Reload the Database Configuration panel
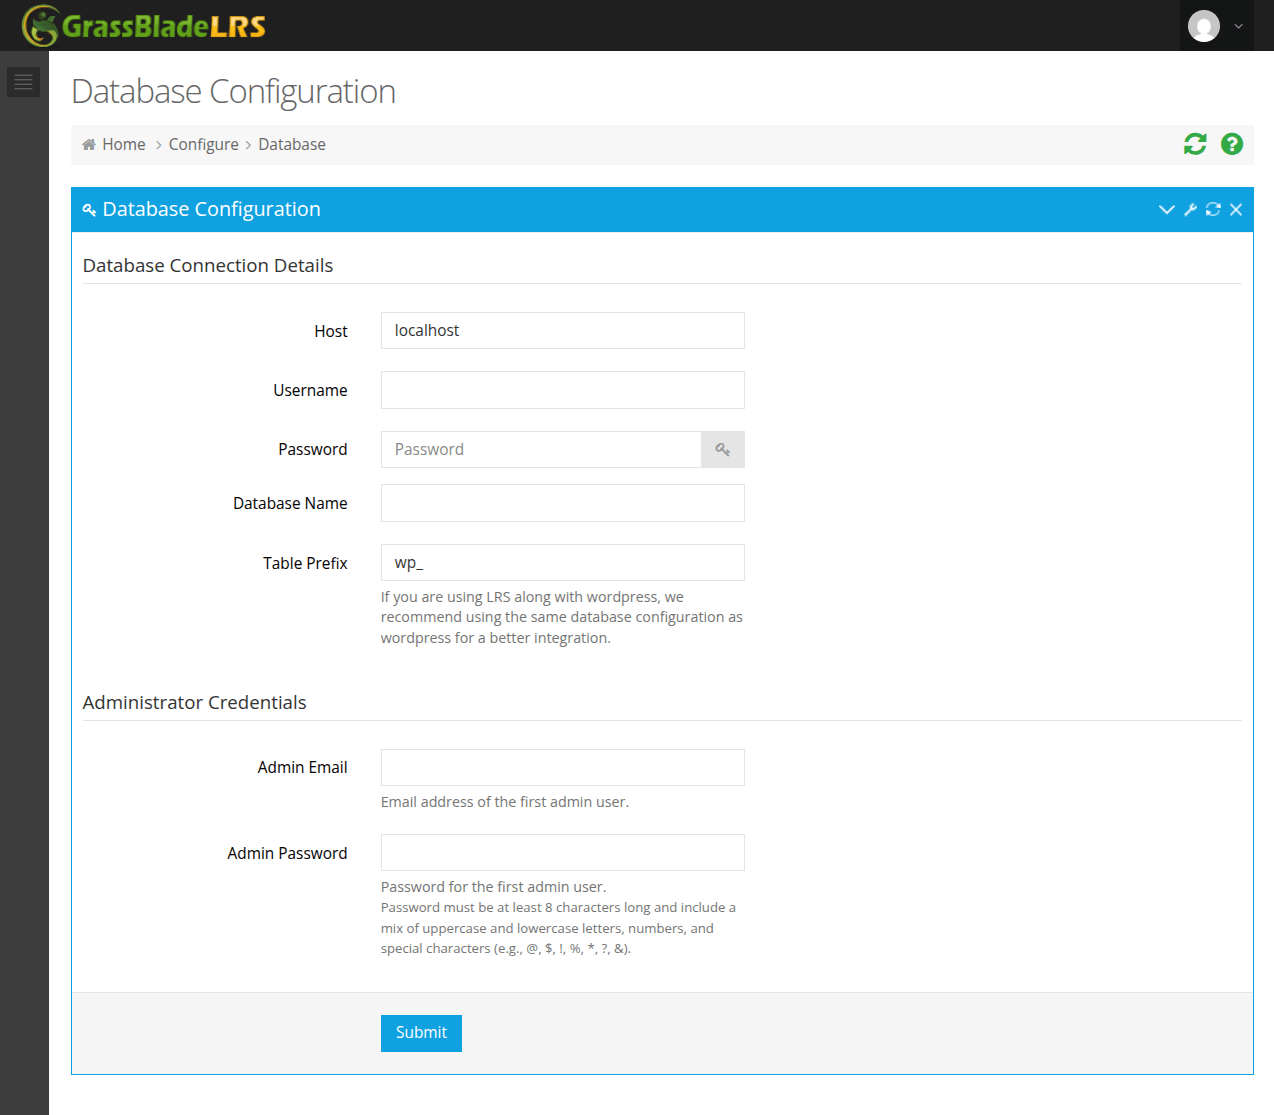Screen dimensions: 1274x1115 pos(1213,209)
